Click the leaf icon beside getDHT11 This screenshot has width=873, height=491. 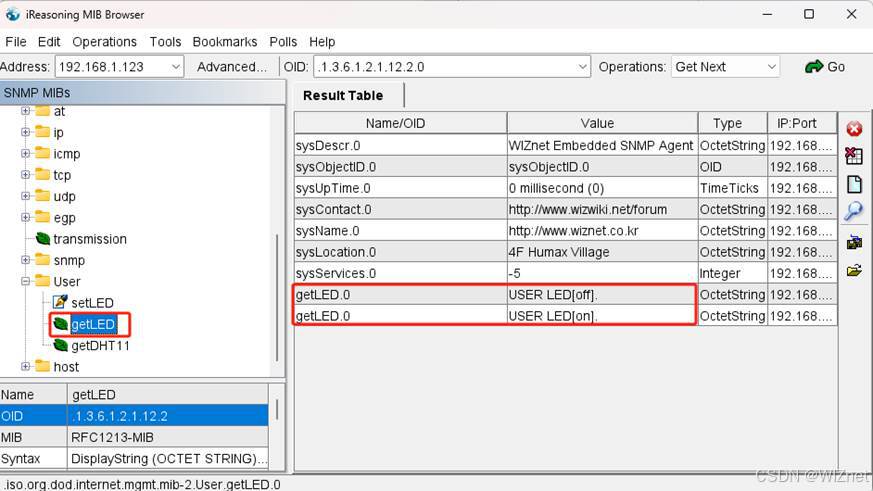tap(60, 346)
